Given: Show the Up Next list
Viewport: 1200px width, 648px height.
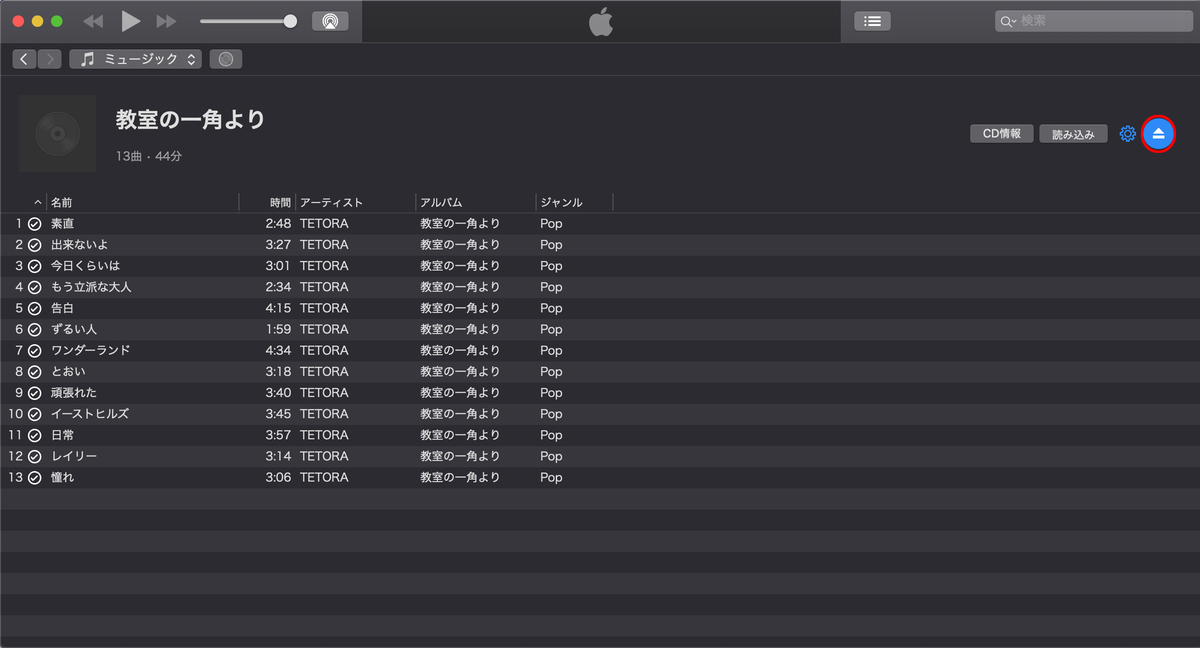Looking at the screenshot, I should (x=872, y=21).
